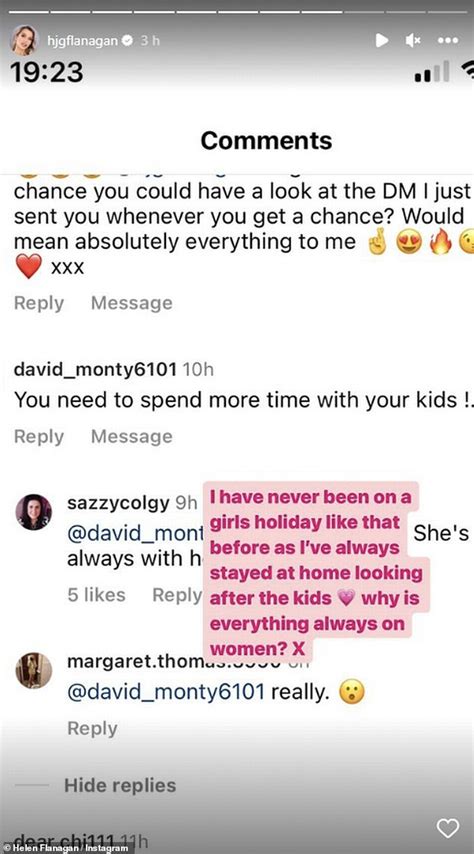
Task: Open margaret.thomas profile avatar
Action: [x=33, y=670]
